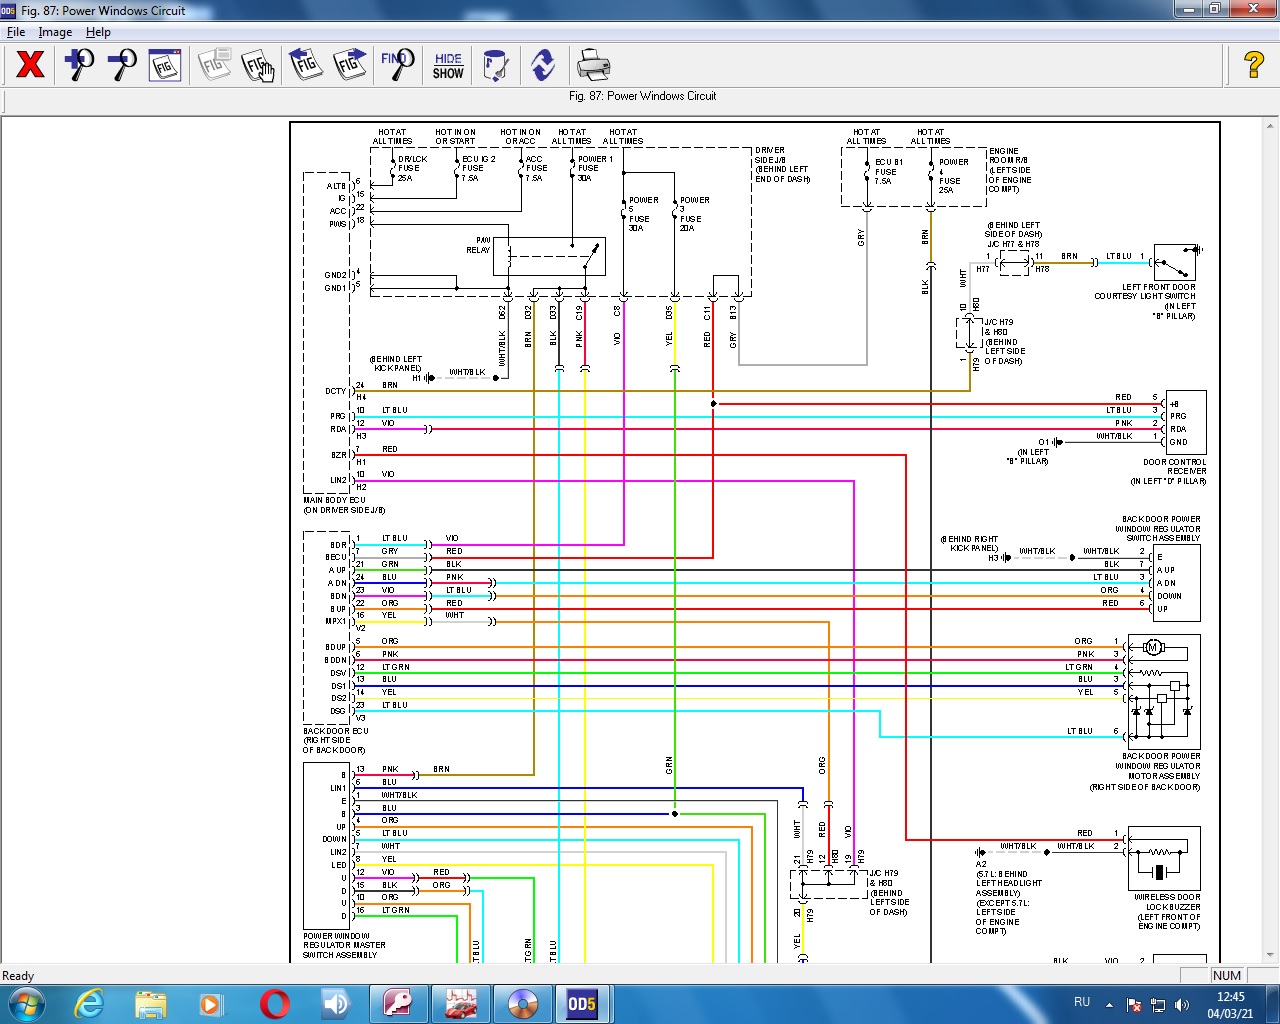Open help with yellow question mark
Screen dimensions: 1280x1024
pos(1254,65)
